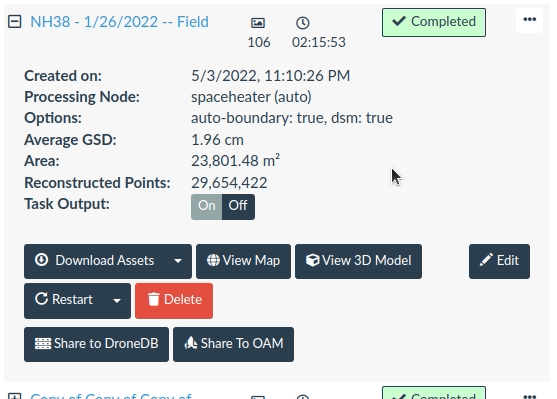Viewport: 557px width, 399px height.
Task: Collapse the NH38 task with the minus box
Action: 15,22
